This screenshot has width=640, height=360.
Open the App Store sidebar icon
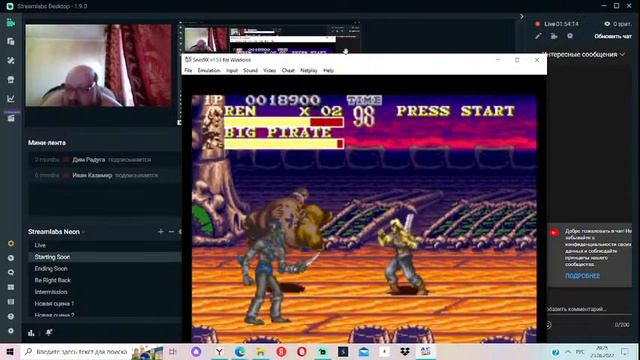[11, 80]
